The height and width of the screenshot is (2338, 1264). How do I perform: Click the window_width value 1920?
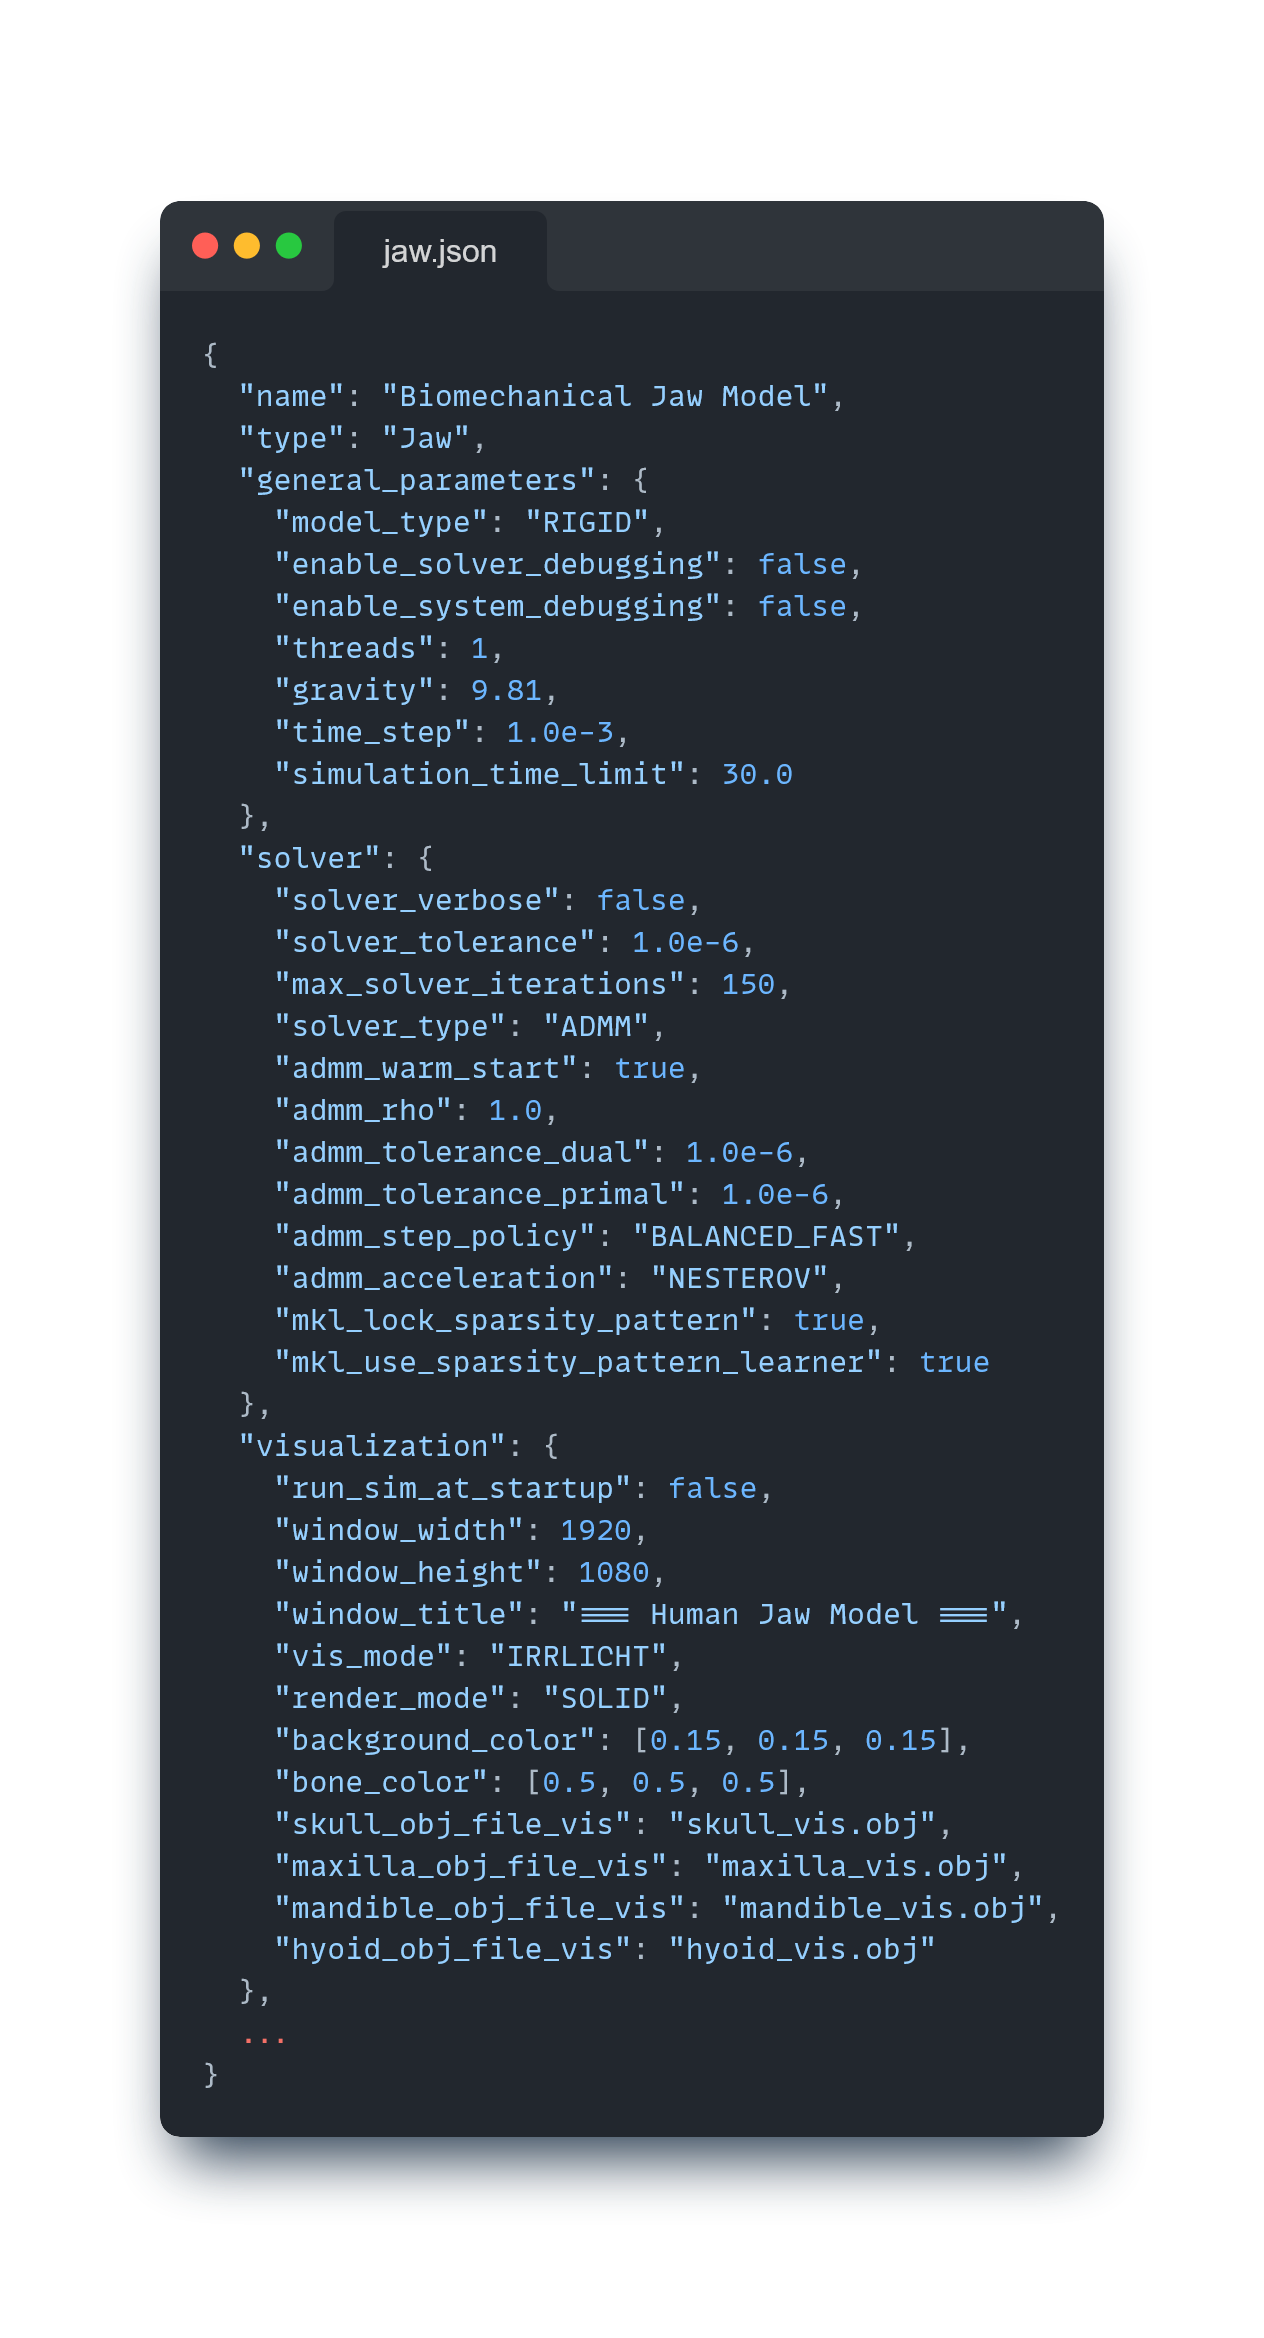595,1531
